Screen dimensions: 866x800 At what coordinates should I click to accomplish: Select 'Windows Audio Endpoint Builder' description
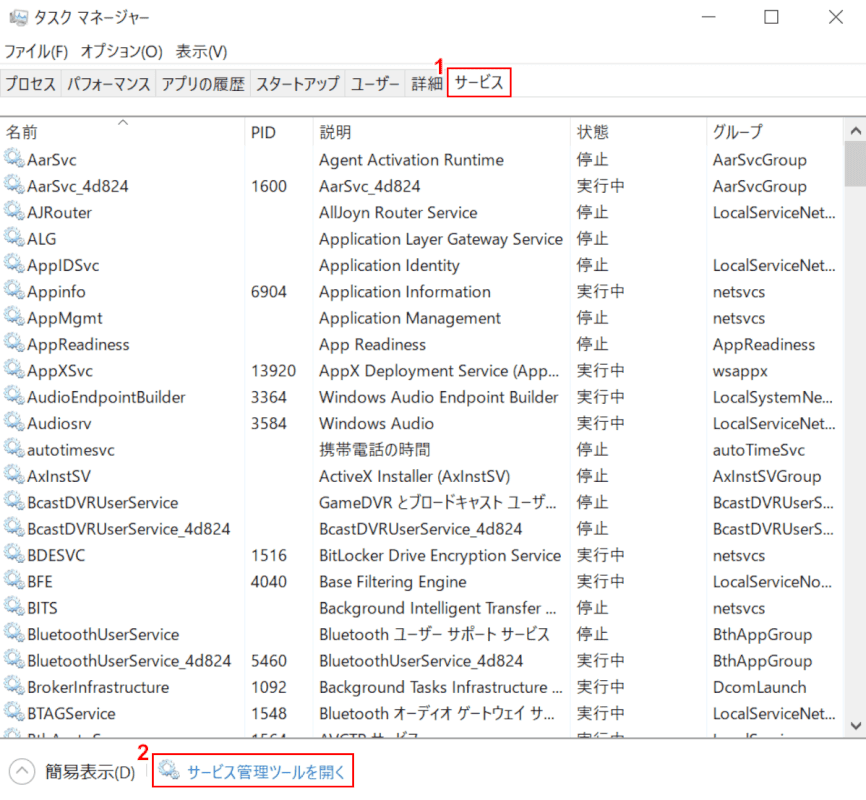[439, 397]
